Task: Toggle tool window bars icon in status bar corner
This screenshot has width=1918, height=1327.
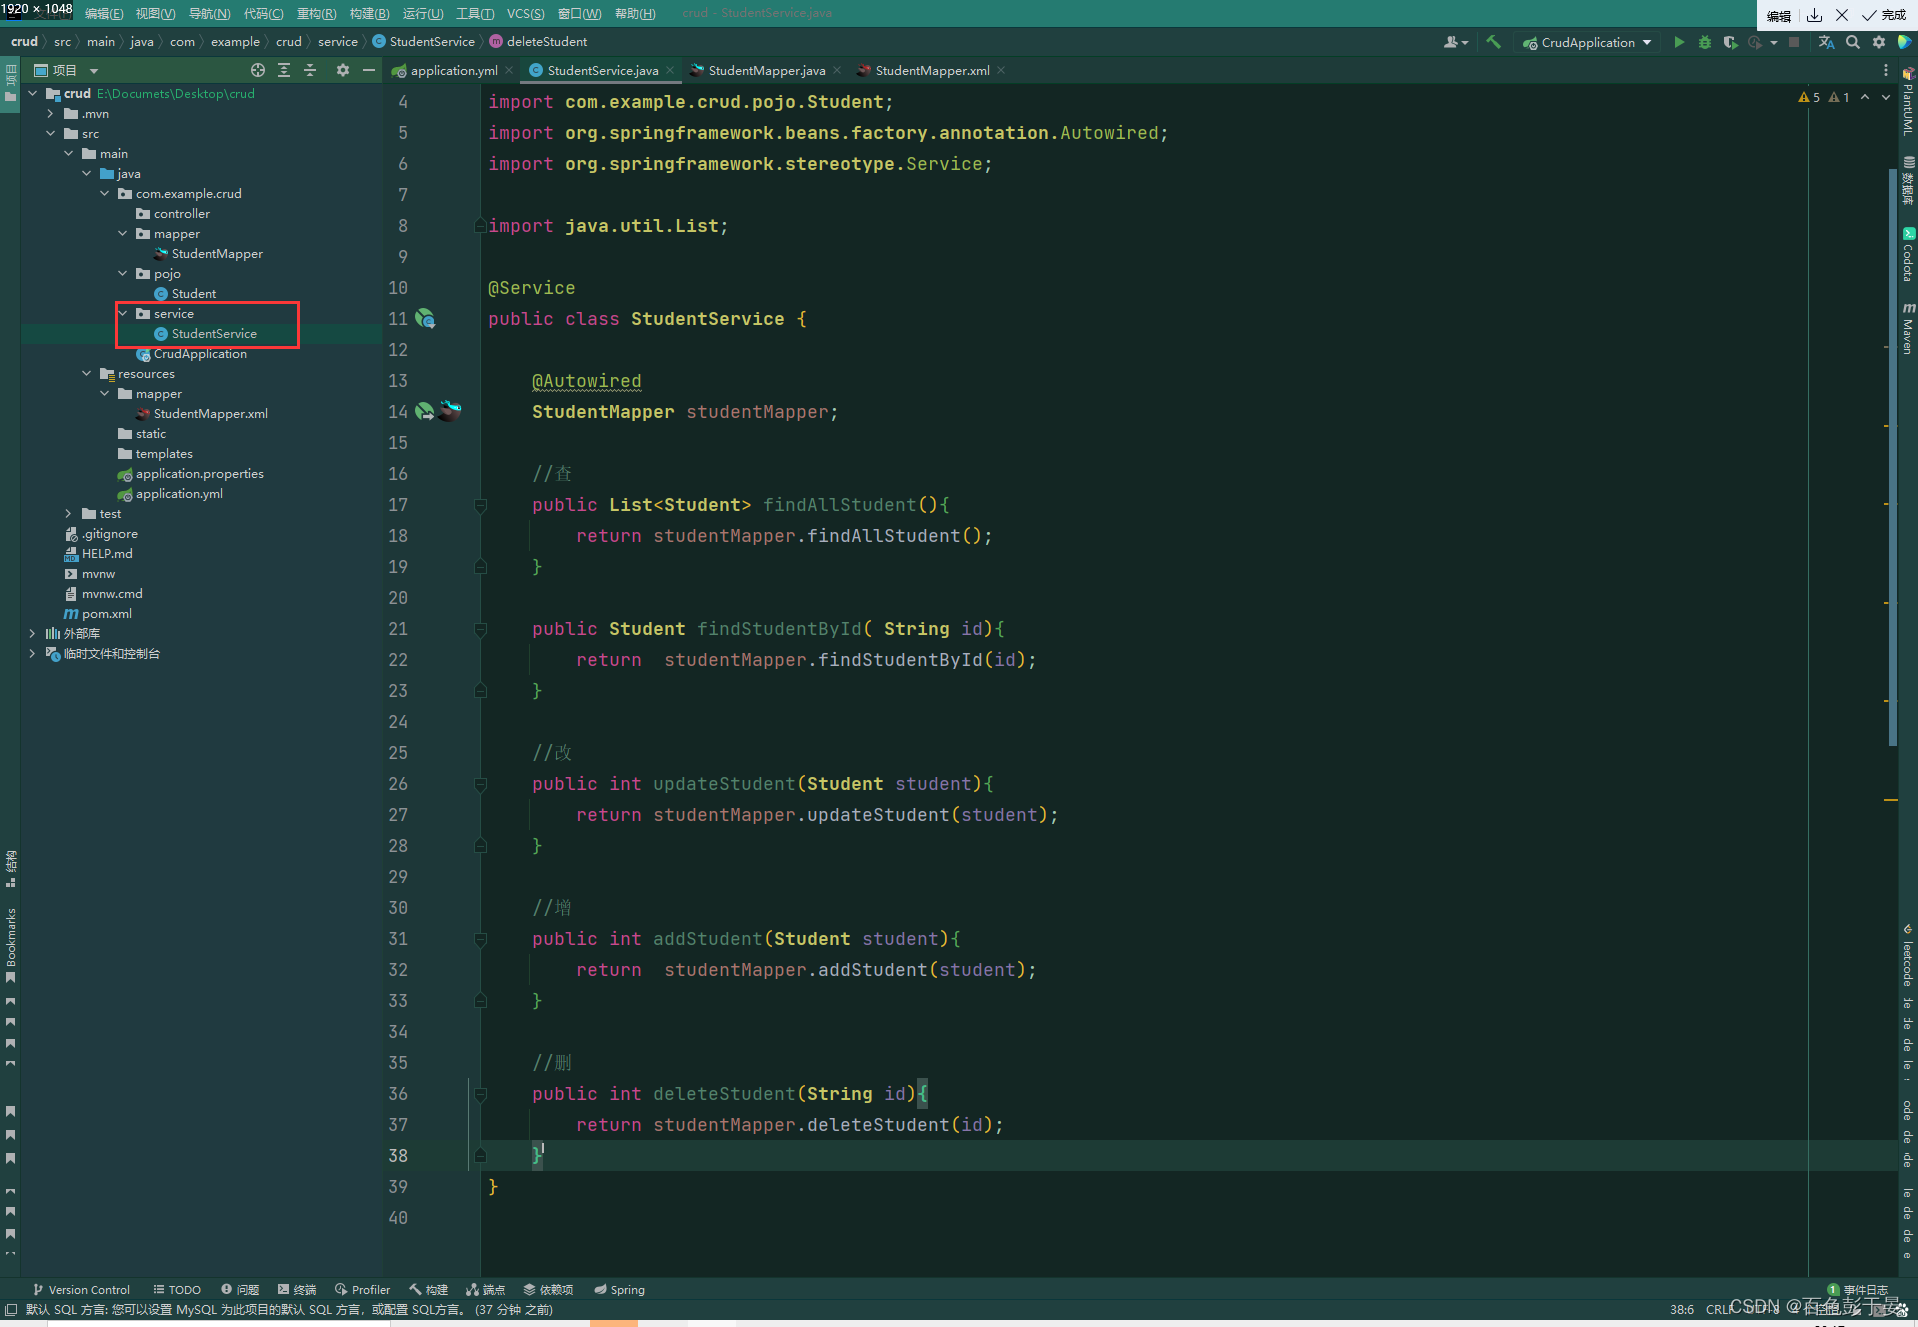Action: pos(10,1309)
